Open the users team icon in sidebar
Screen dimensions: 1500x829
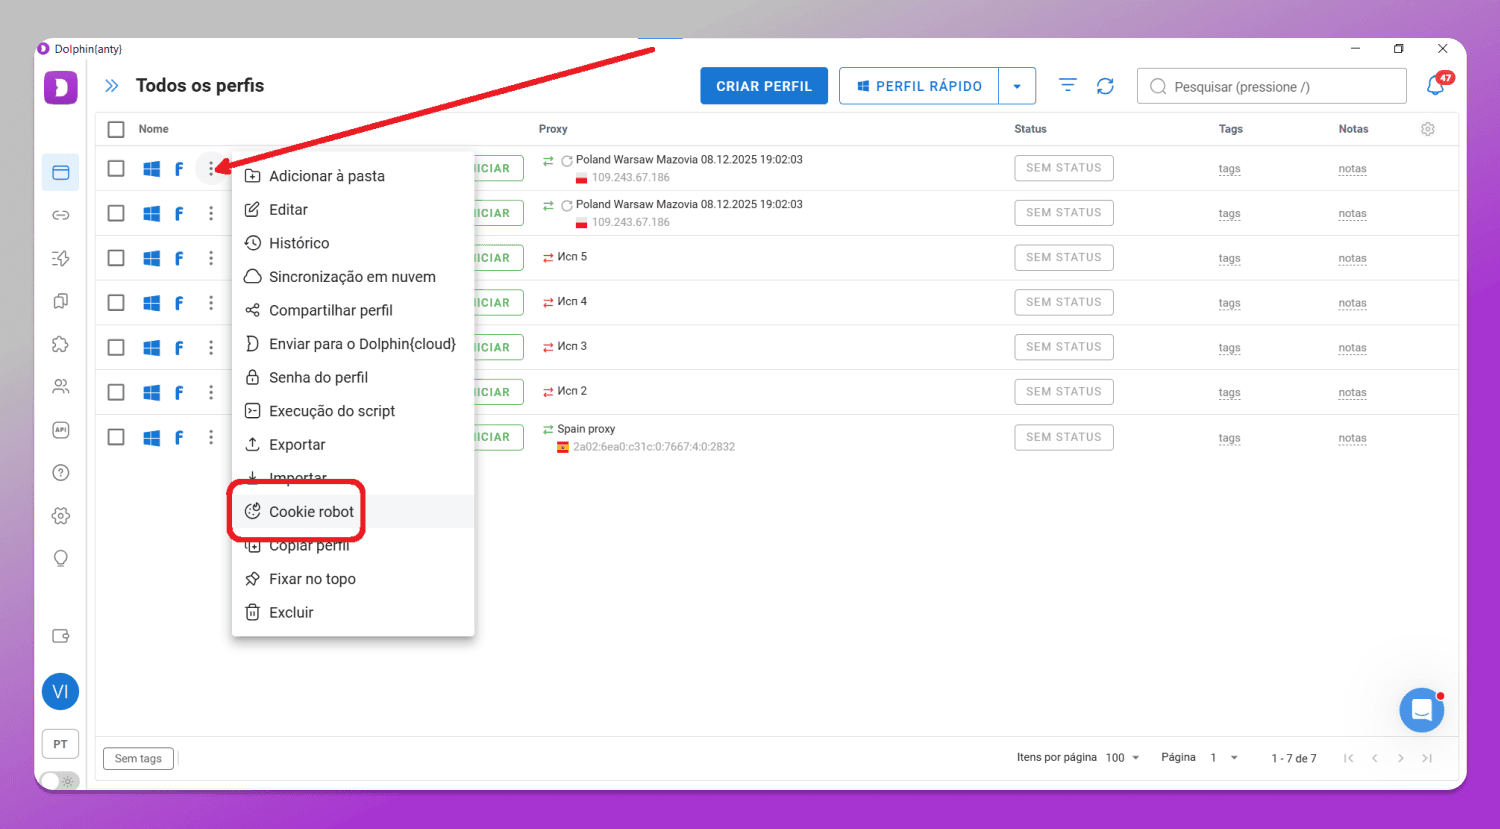click(61, 386)
